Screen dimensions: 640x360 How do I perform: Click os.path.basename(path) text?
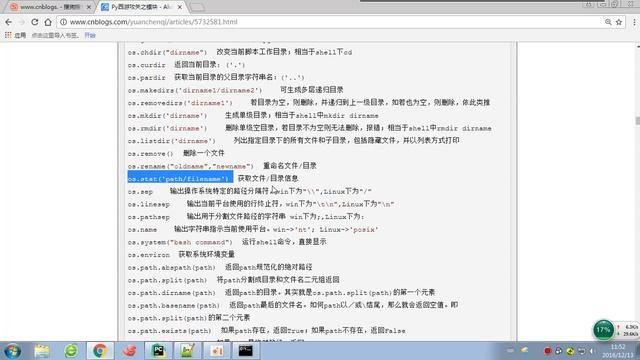173,305
